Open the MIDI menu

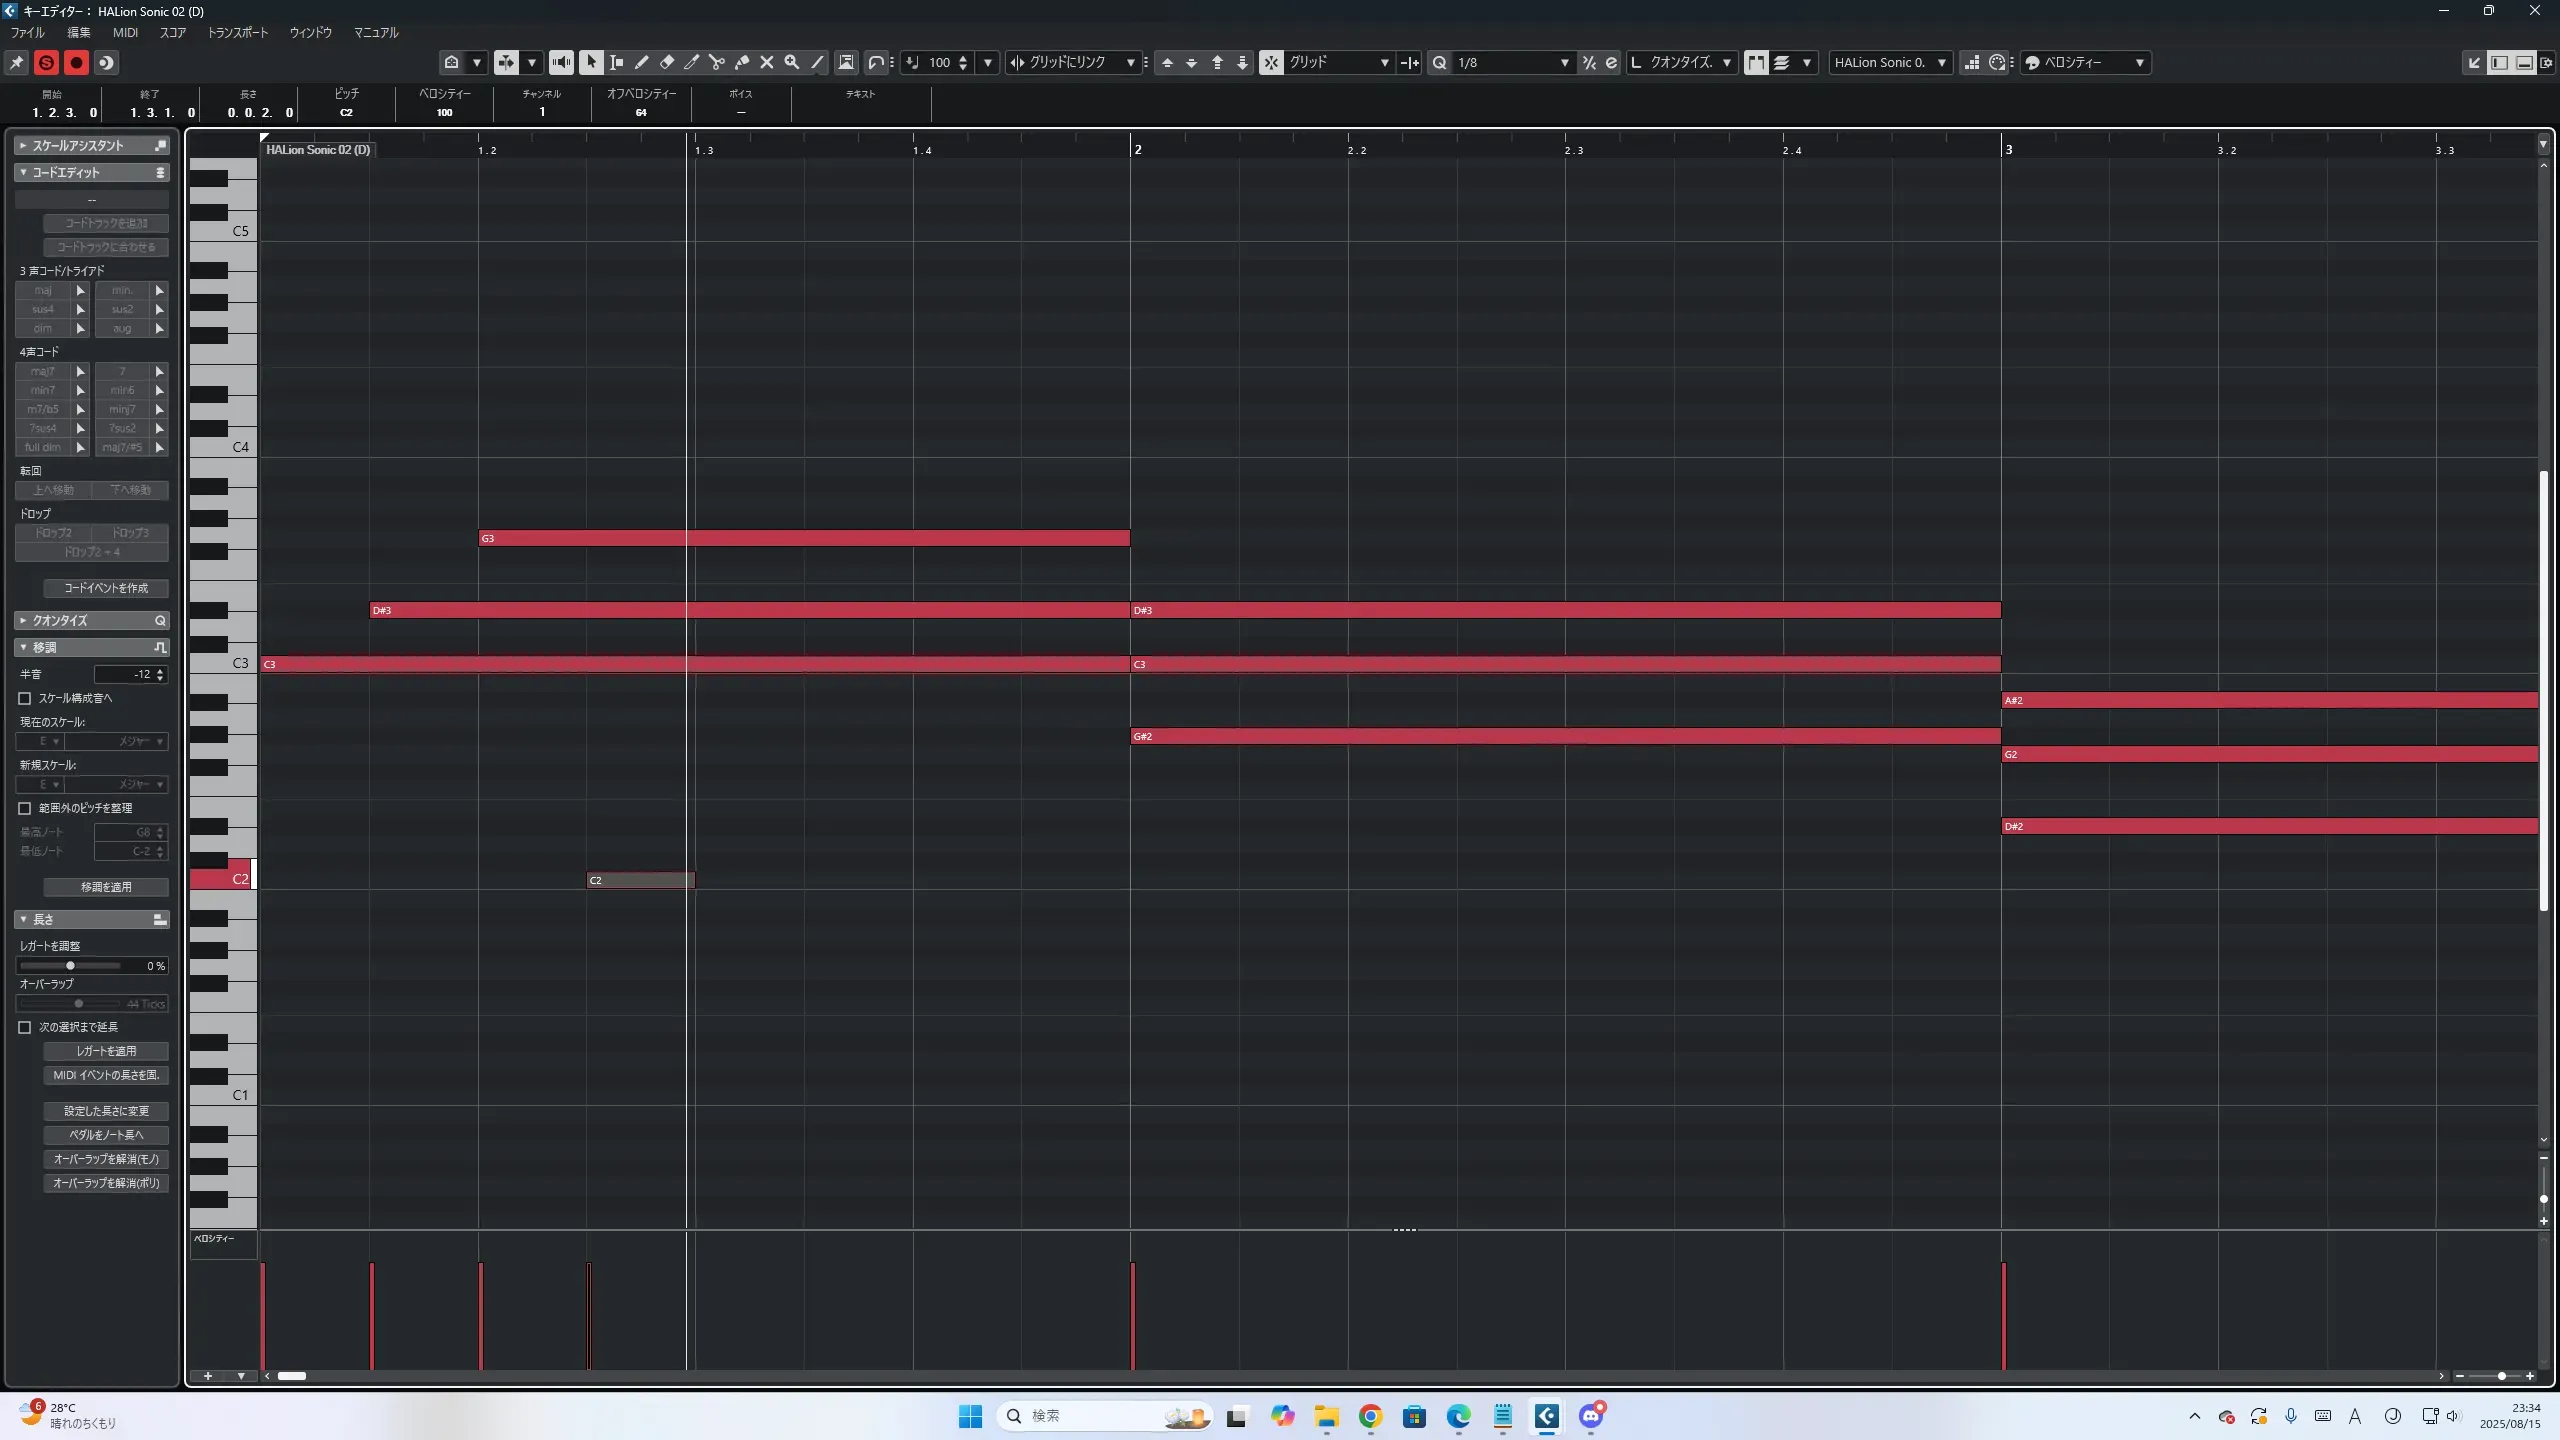coord(125,32)
